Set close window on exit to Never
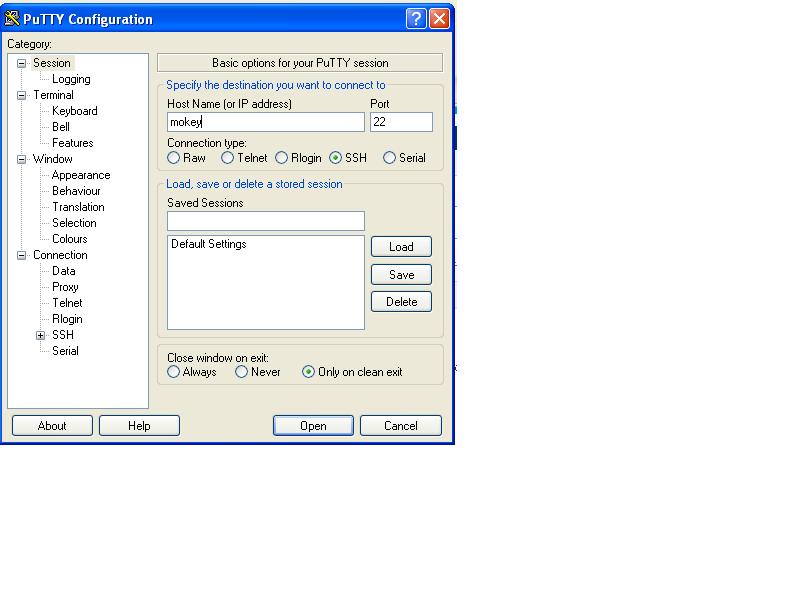This screenshot has height=600, width=800. [x=242, y=372]
